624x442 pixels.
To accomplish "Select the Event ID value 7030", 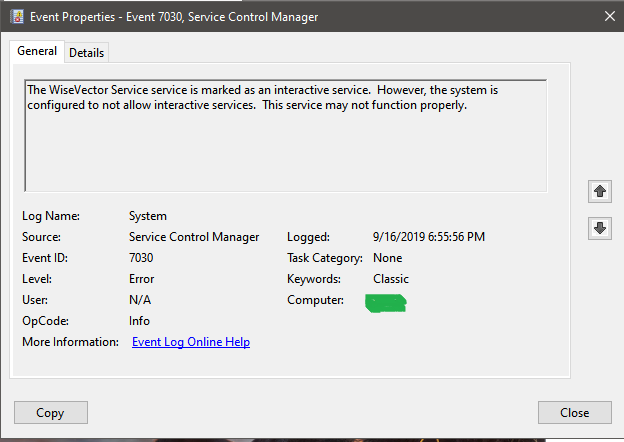I will tap(141, 258).
